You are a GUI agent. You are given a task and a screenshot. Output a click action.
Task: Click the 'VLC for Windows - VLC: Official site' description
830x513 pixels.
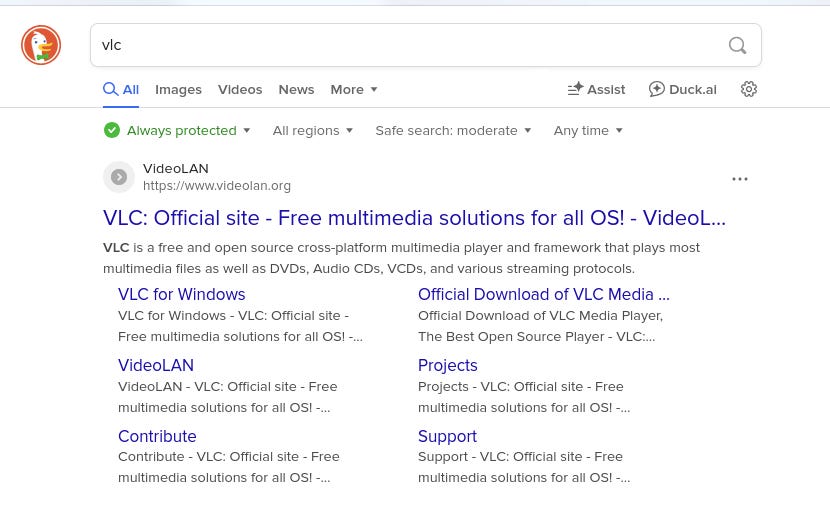click(x=240, y=326)
